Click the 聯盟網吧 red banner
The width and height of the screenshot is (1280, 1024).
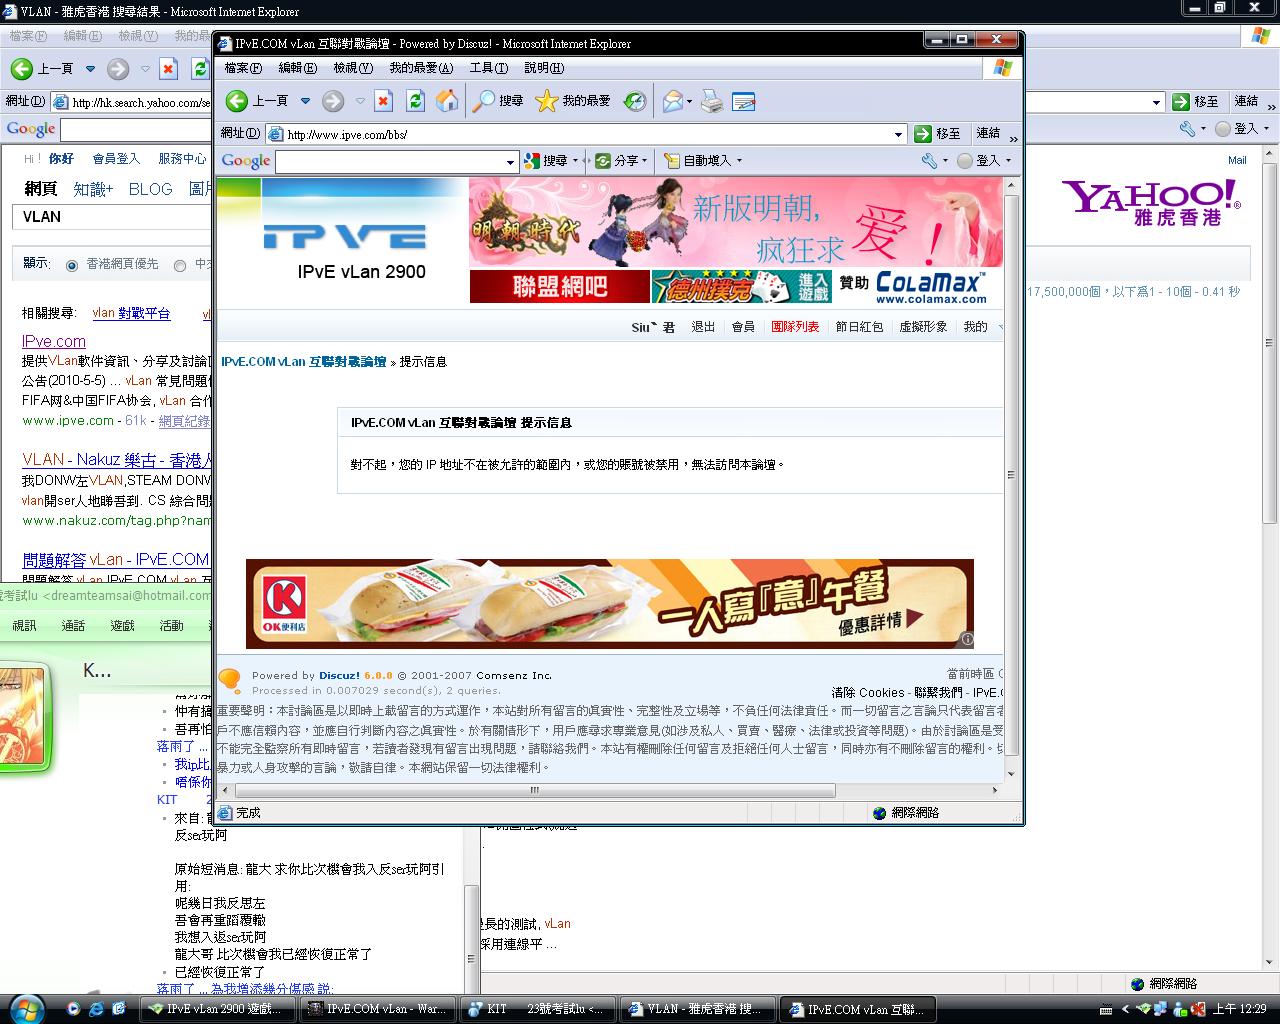click(x=560, y=287)
